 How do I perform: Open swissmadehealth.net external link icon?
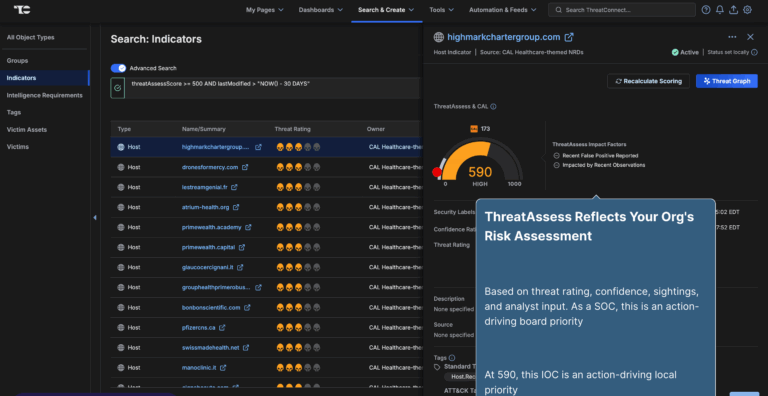pos(246,347)
